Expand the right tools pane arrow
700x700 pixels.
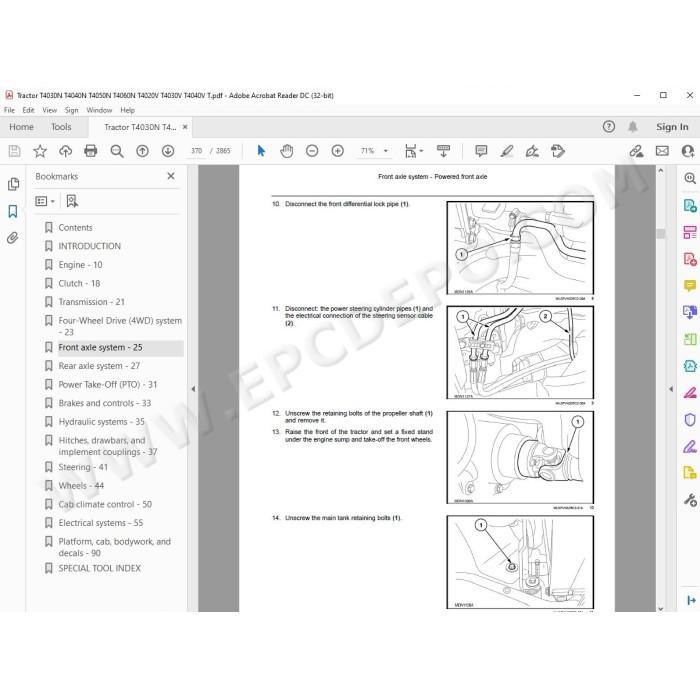point(671,389)
